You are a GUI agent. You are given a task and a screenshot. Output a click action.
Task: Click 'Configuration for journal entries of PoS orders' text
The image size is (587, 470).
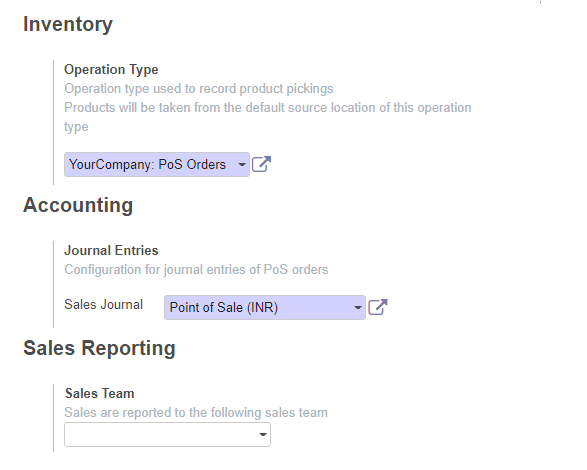[196, 270]
